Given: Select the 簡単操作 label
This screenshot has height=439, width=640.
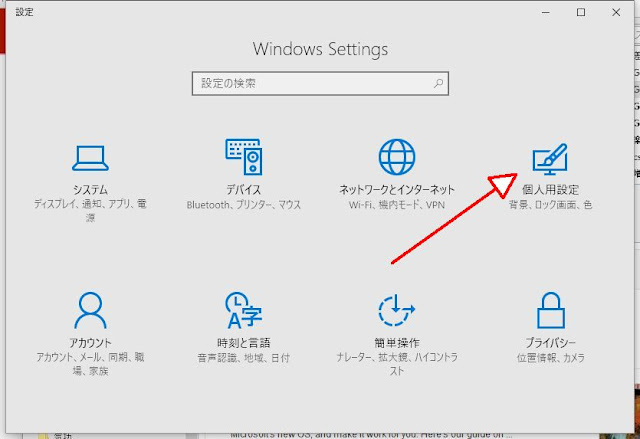Looking at the screenshot, I should click(397, 343).
